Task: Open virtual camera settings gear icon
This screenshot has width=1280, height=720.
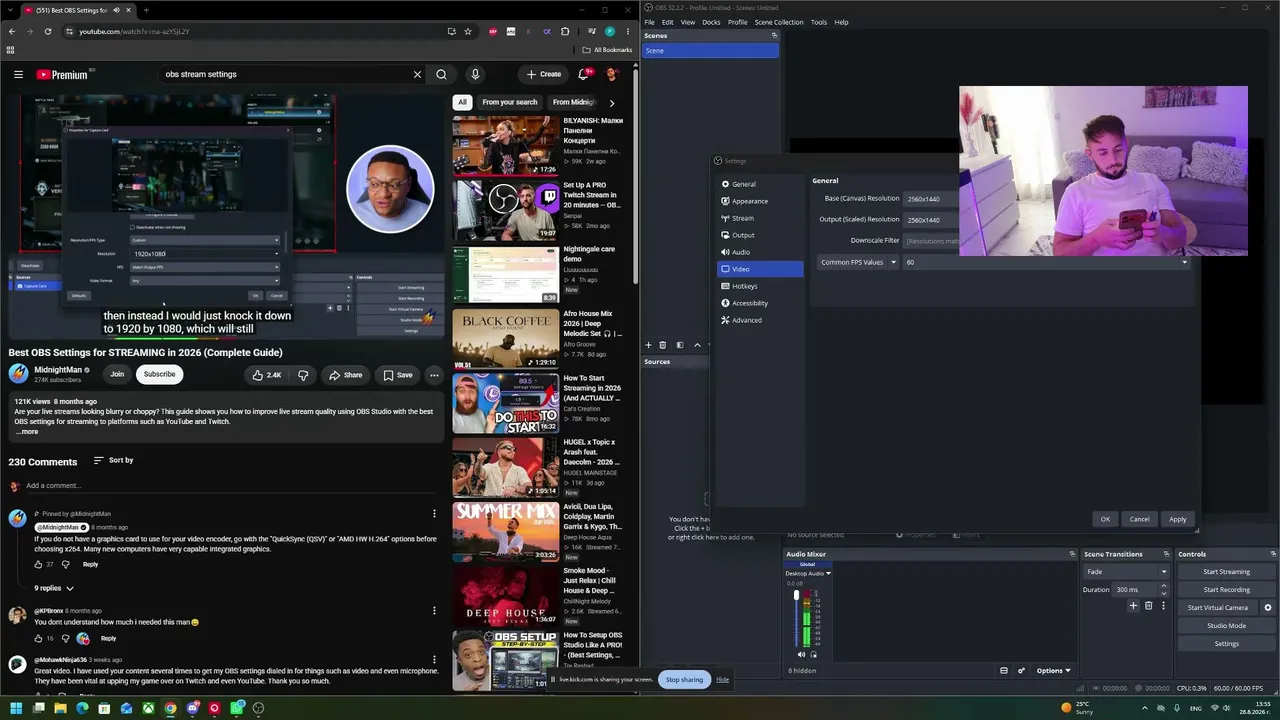Action: [1268, 607]
